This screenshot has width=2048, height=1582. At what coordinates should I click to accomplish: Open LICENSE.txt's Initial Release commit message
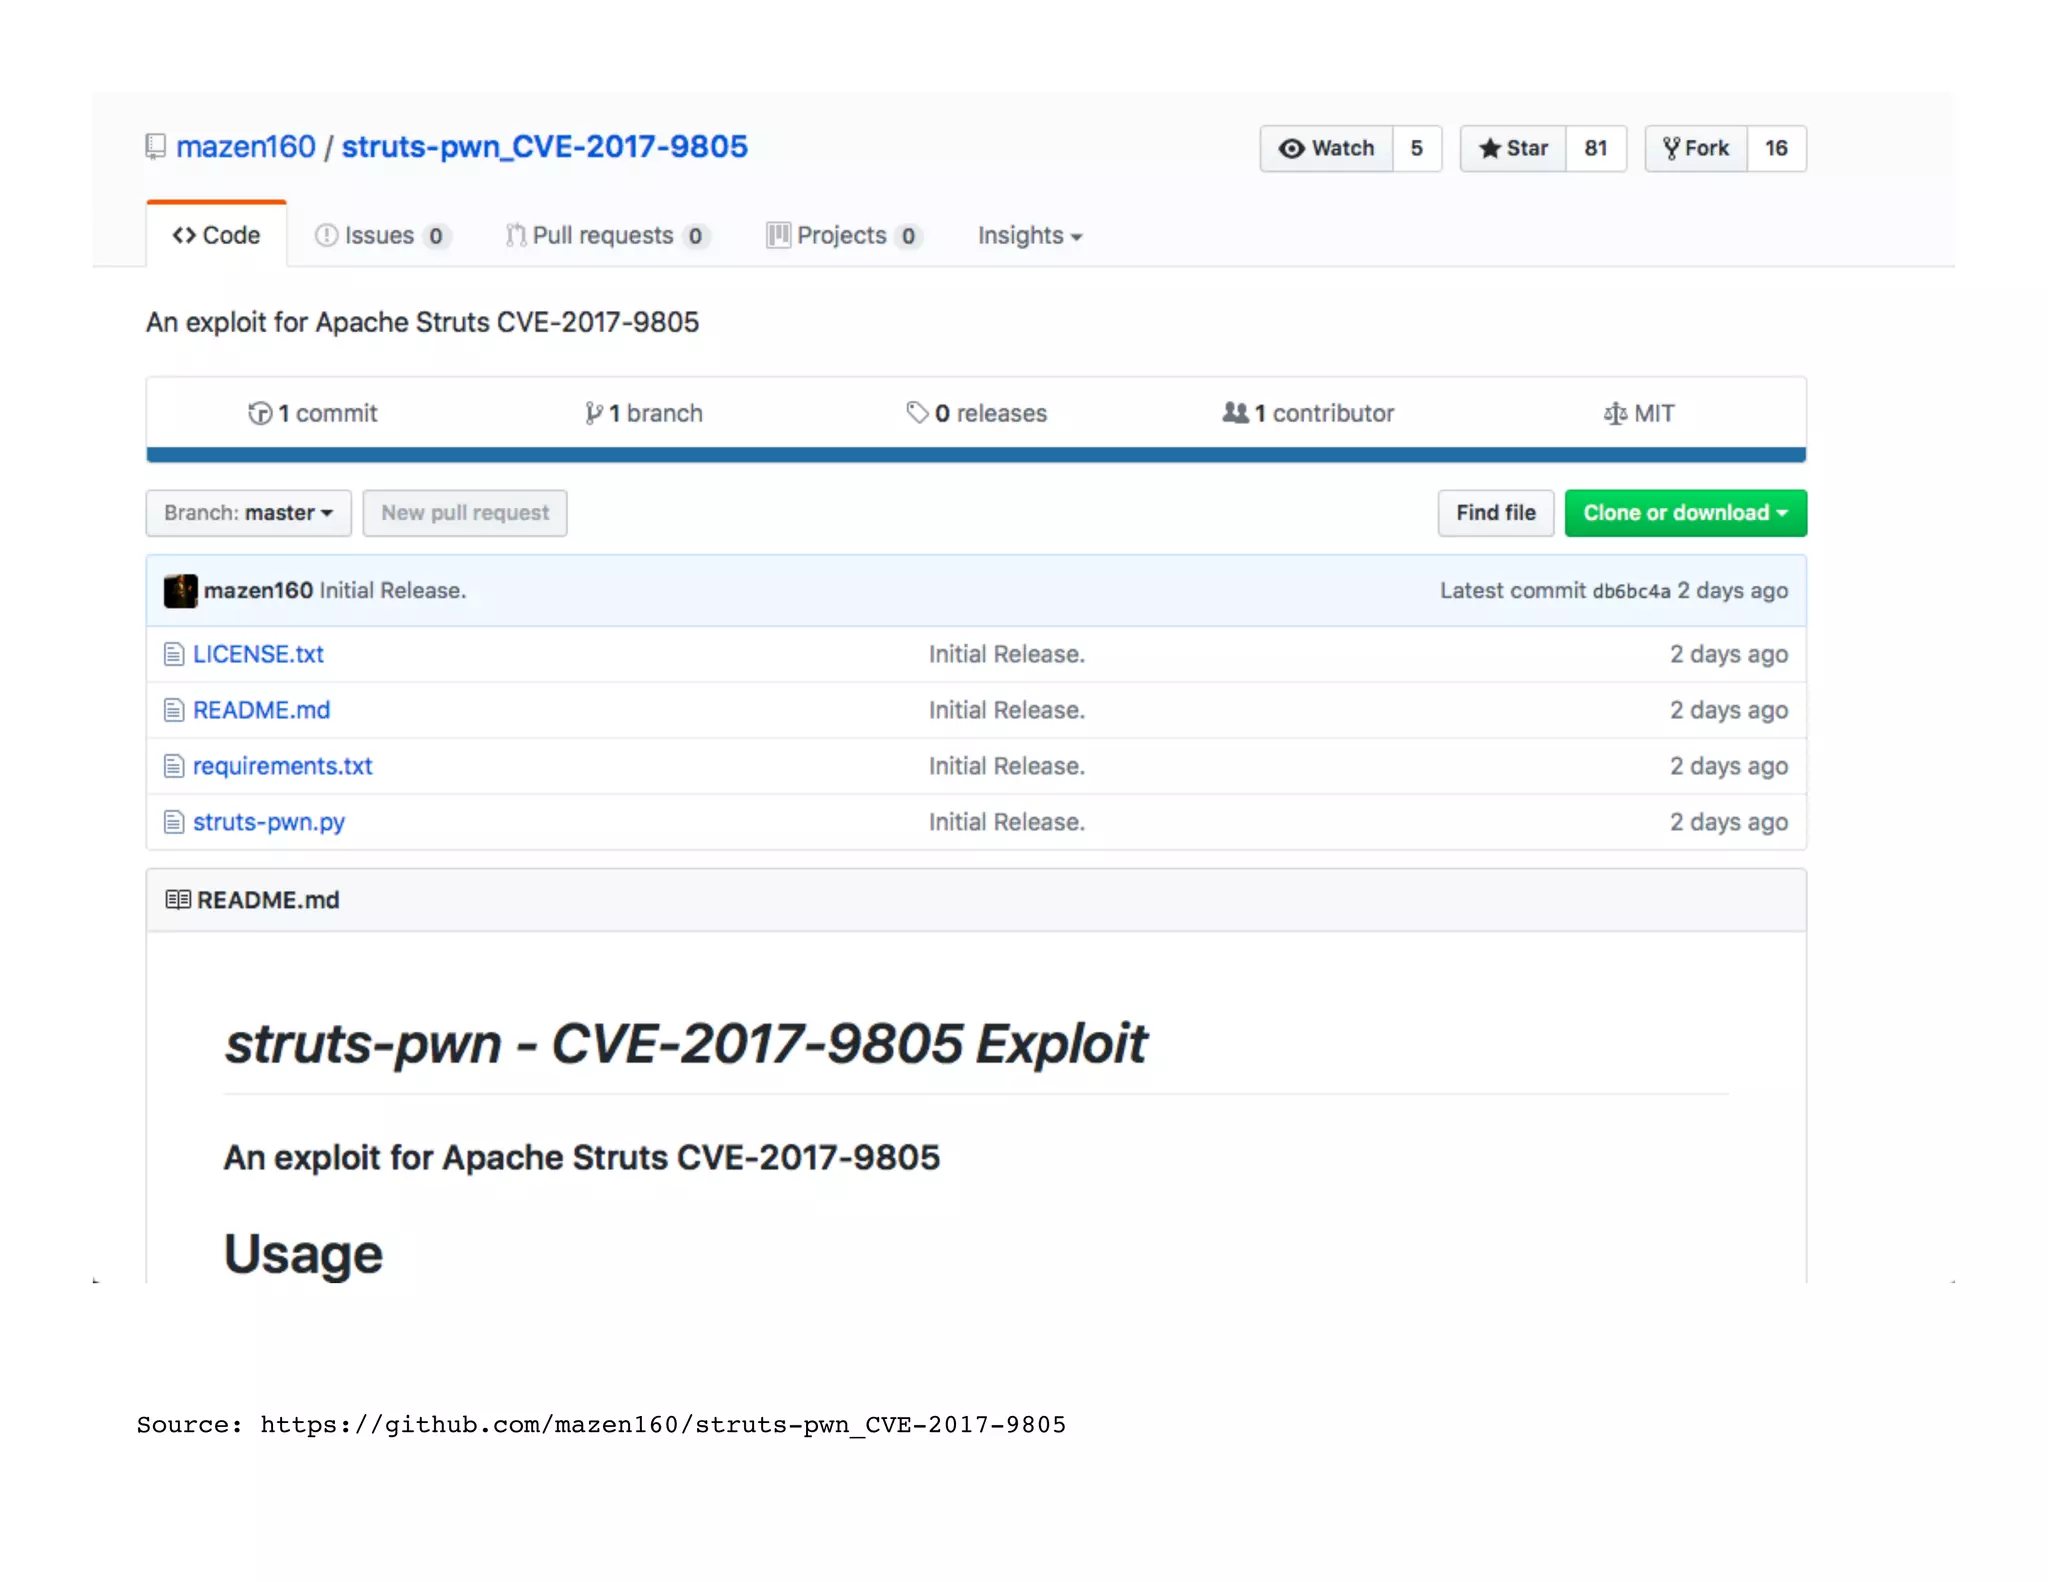click(1007, 654)
